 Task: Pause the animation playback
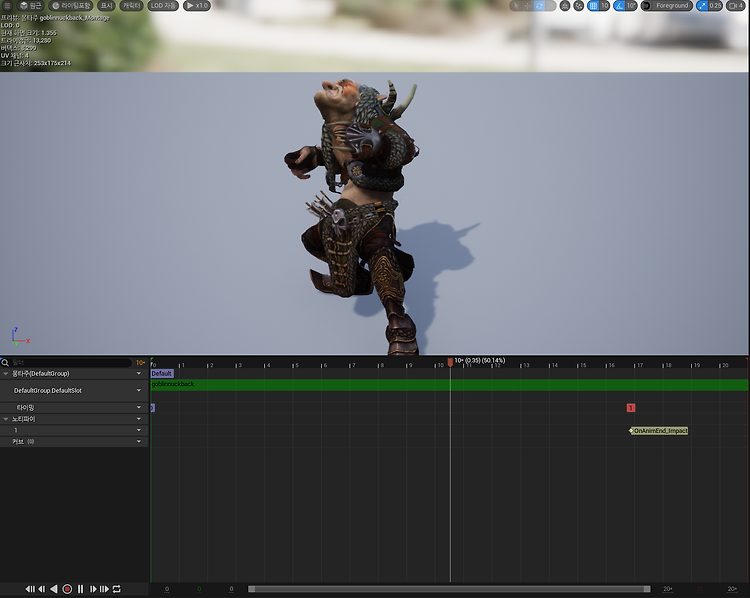click(80, 589)
